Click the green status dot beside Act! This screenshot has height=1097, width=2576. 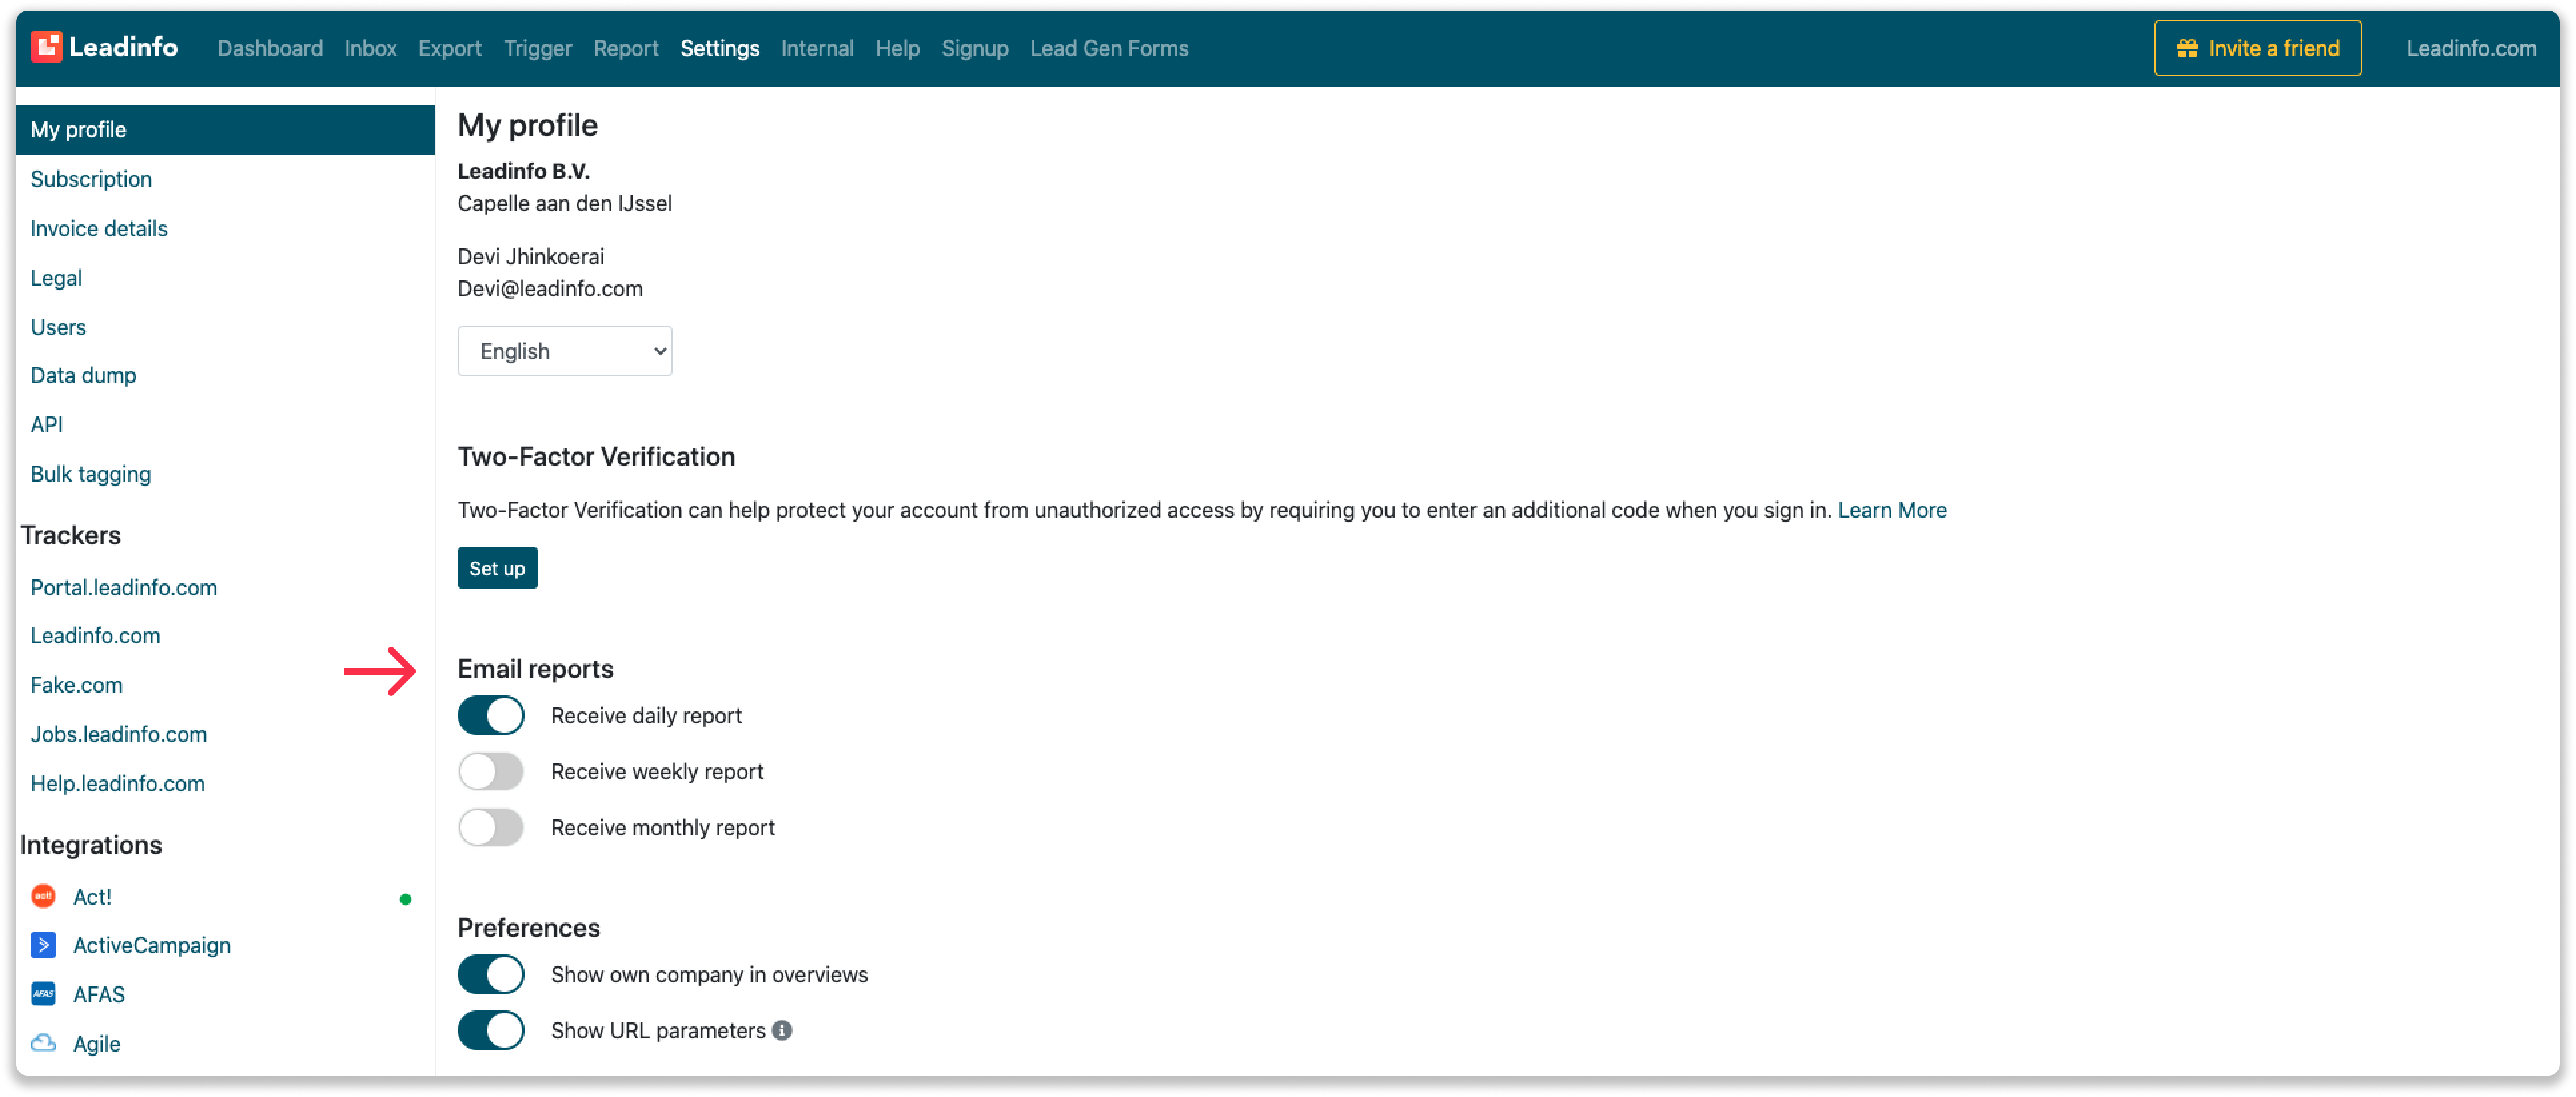coord(405,899)
